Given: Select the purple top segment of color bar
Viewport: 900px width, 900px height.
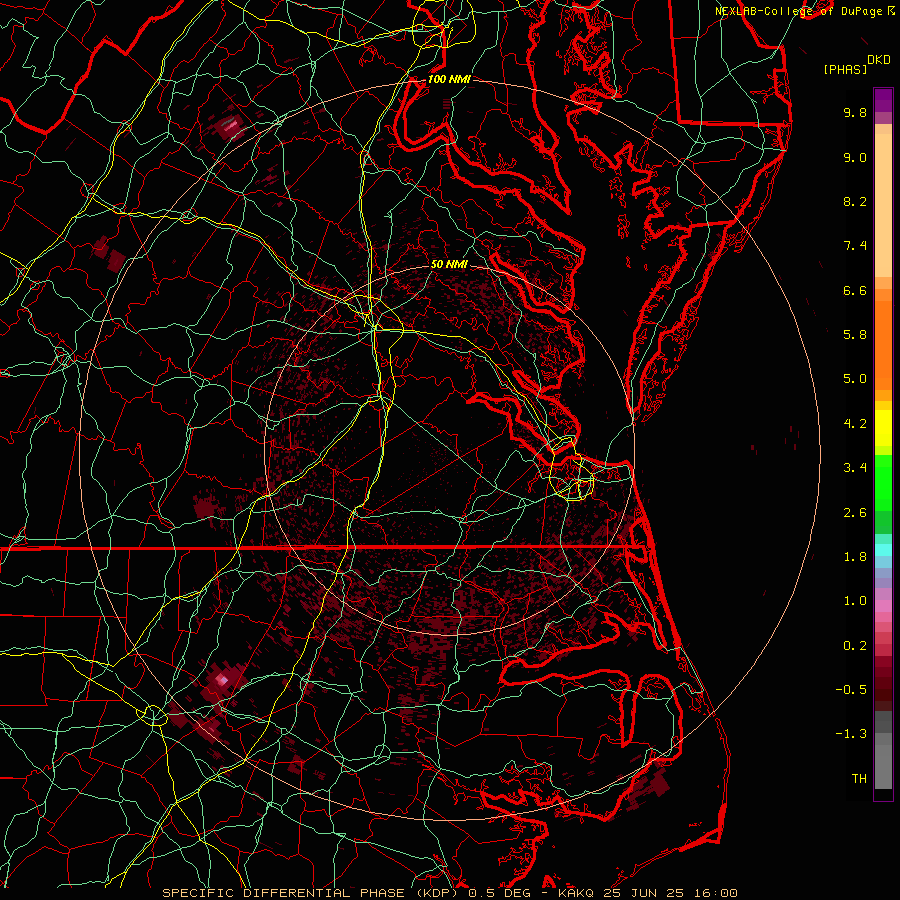Looking at the screenshot, I should pos(883,100).
